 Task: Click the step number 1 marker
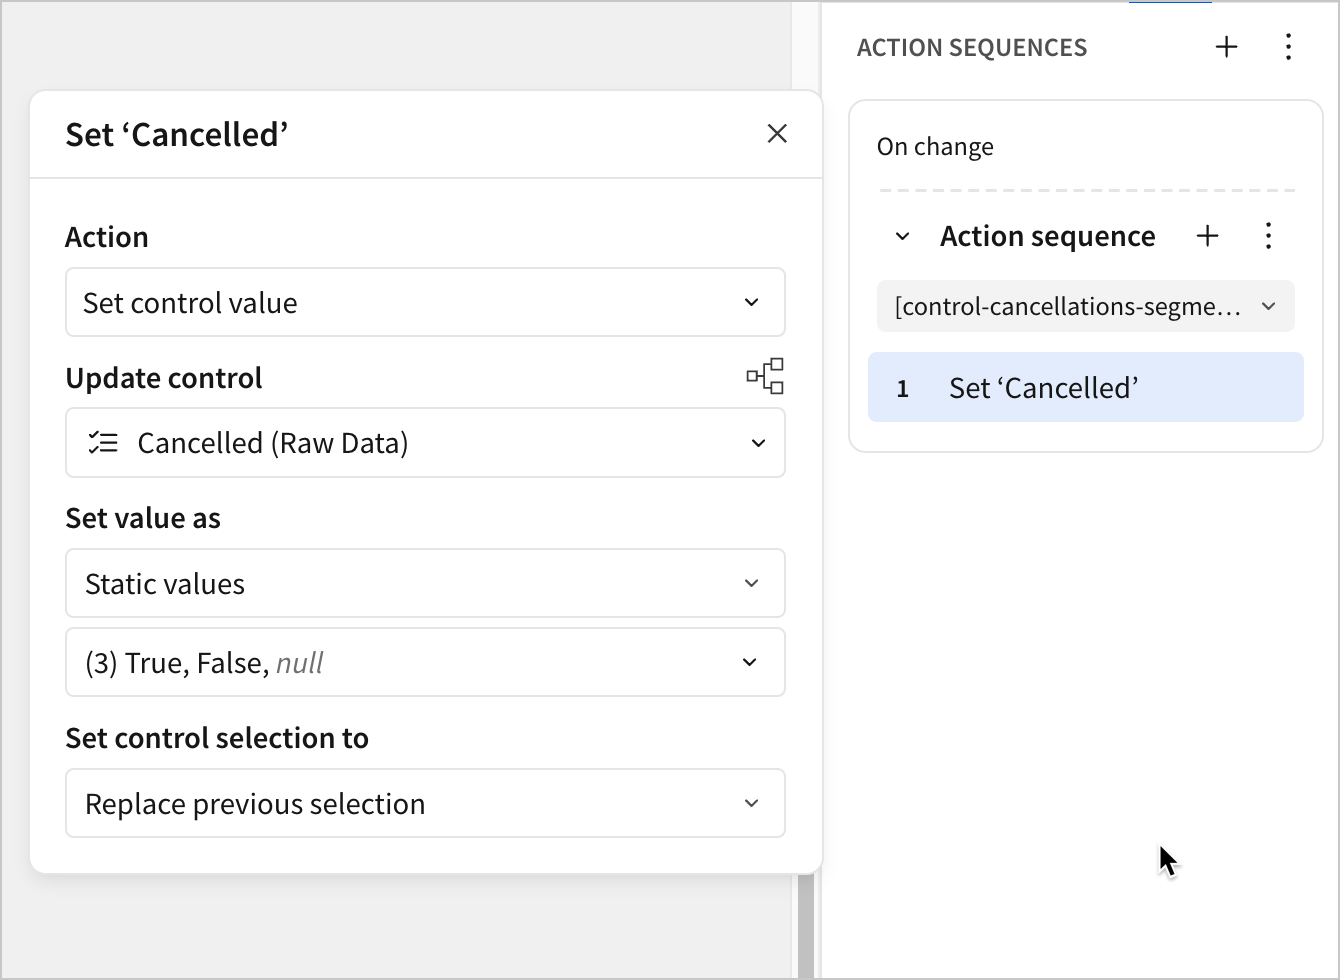click(902, 389)
